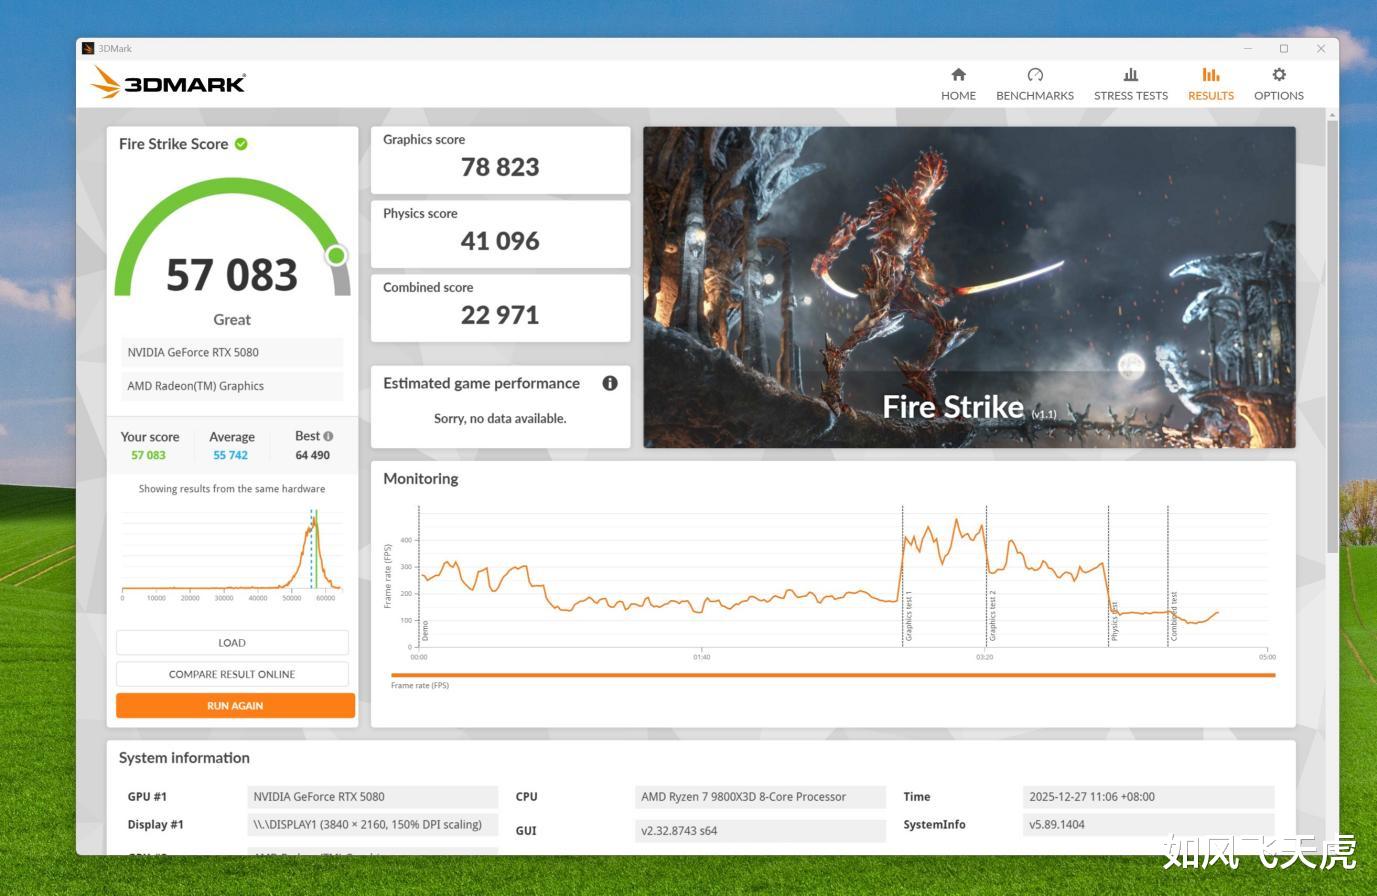Open the Home icon in navigation

(958, 75)
